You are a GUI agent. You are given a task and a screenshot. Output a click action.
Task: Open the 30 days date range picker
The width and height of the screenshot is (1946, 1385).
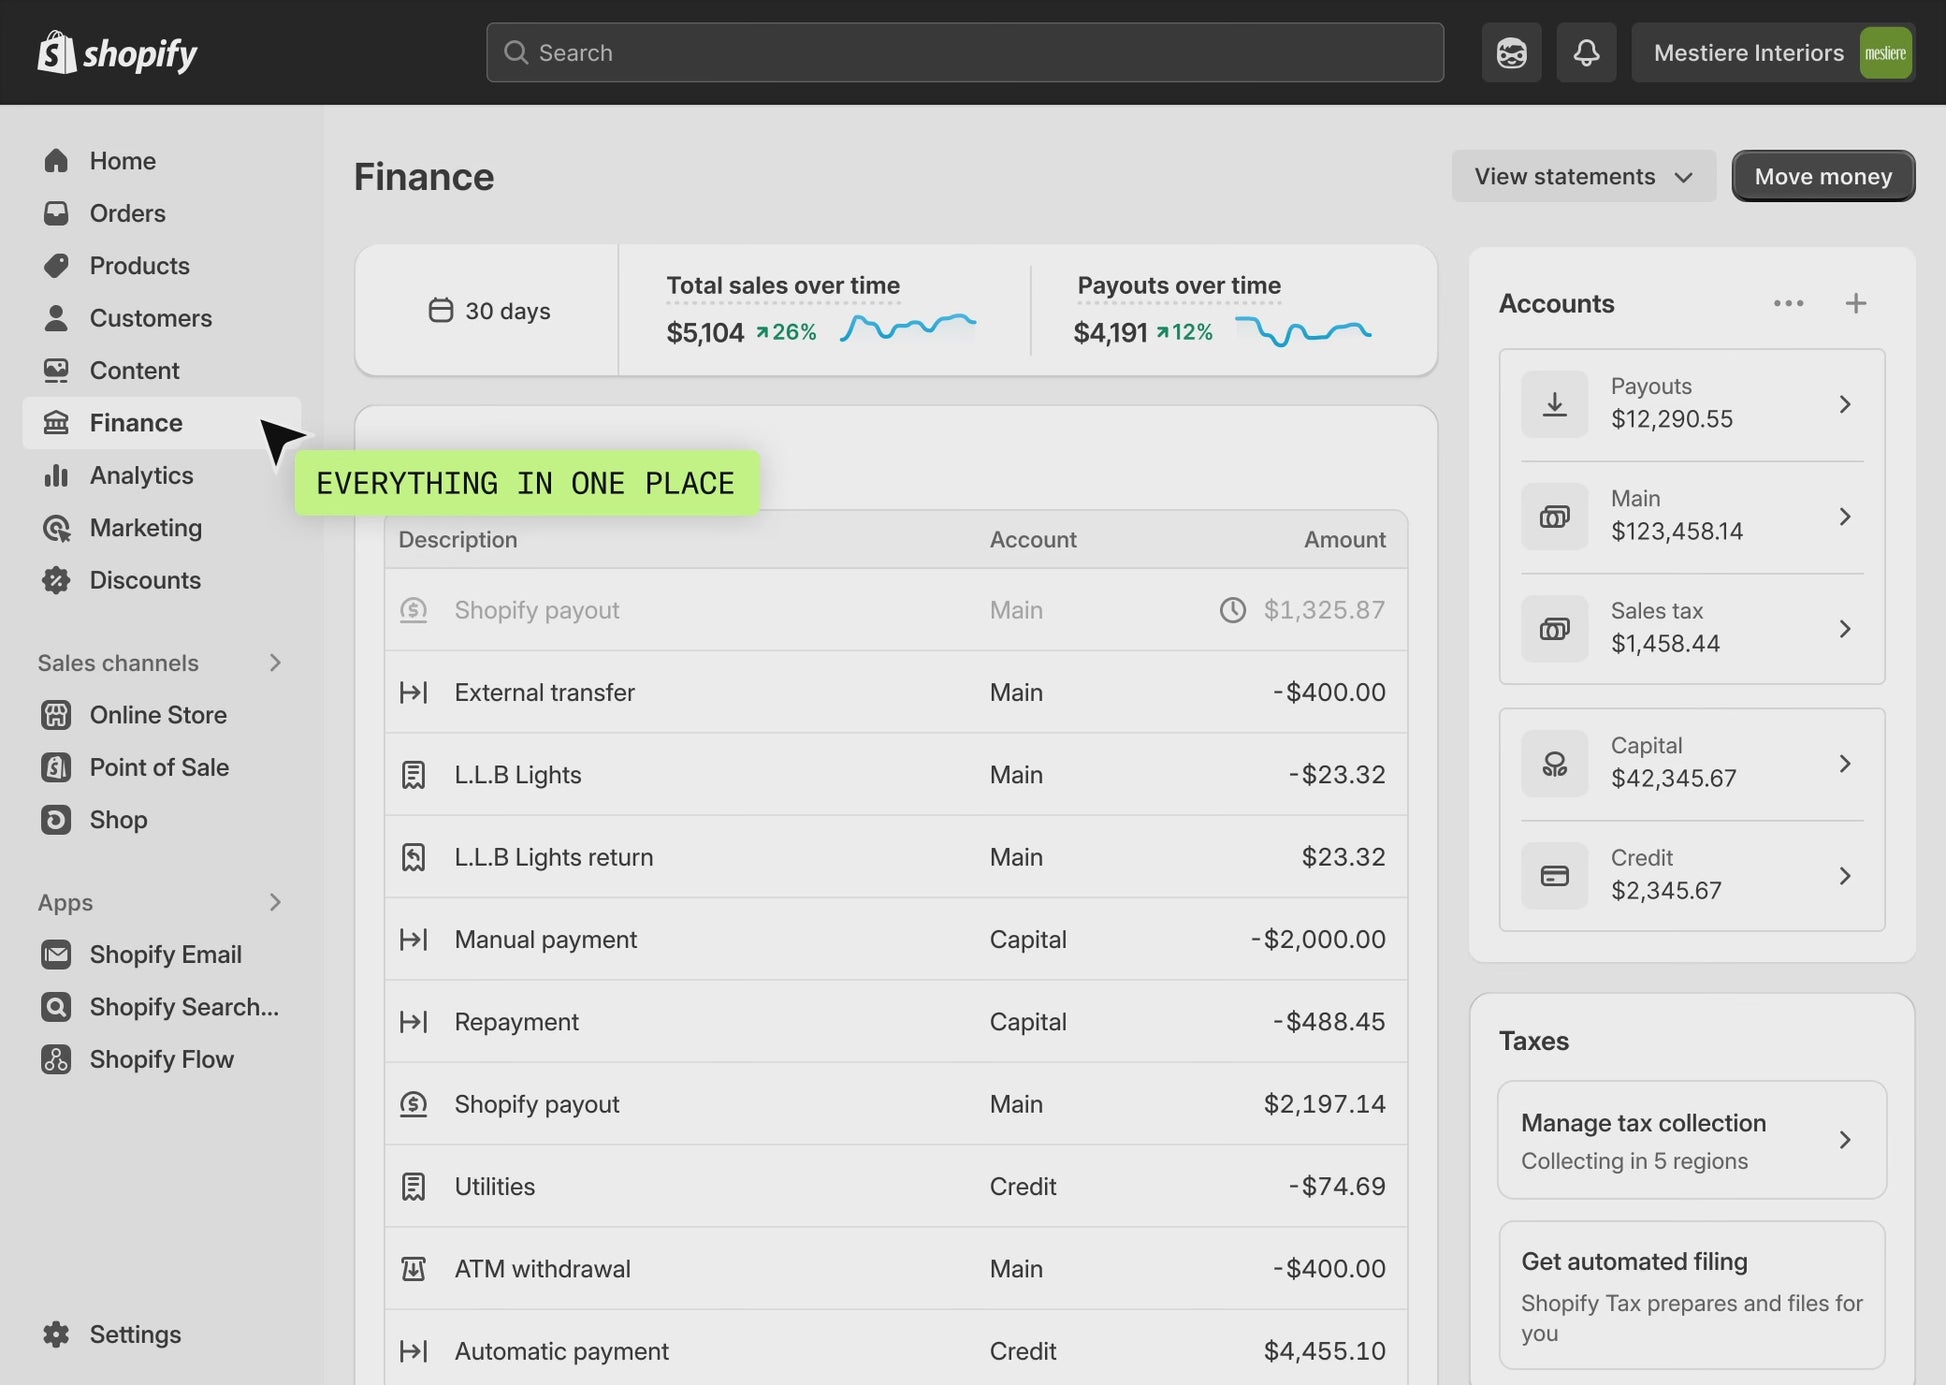tap(488, 311)
